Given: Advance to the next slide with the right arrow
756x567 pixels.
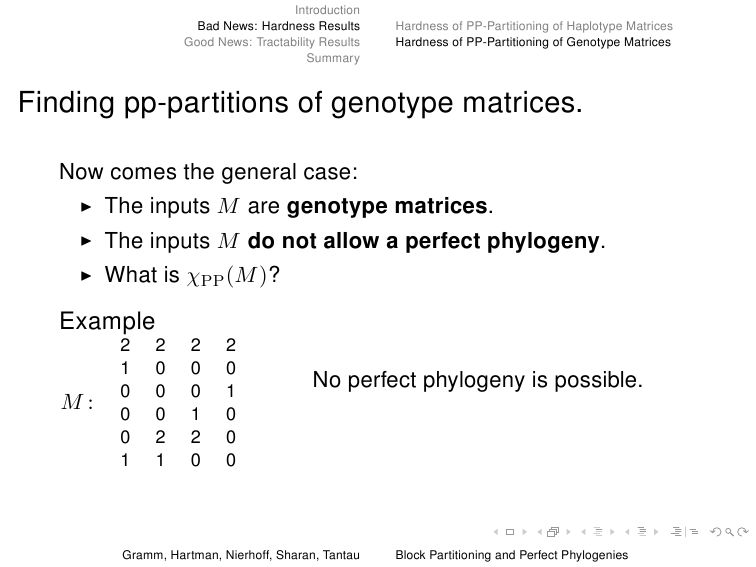Looking at the screenshot, I should click(525, 532).
